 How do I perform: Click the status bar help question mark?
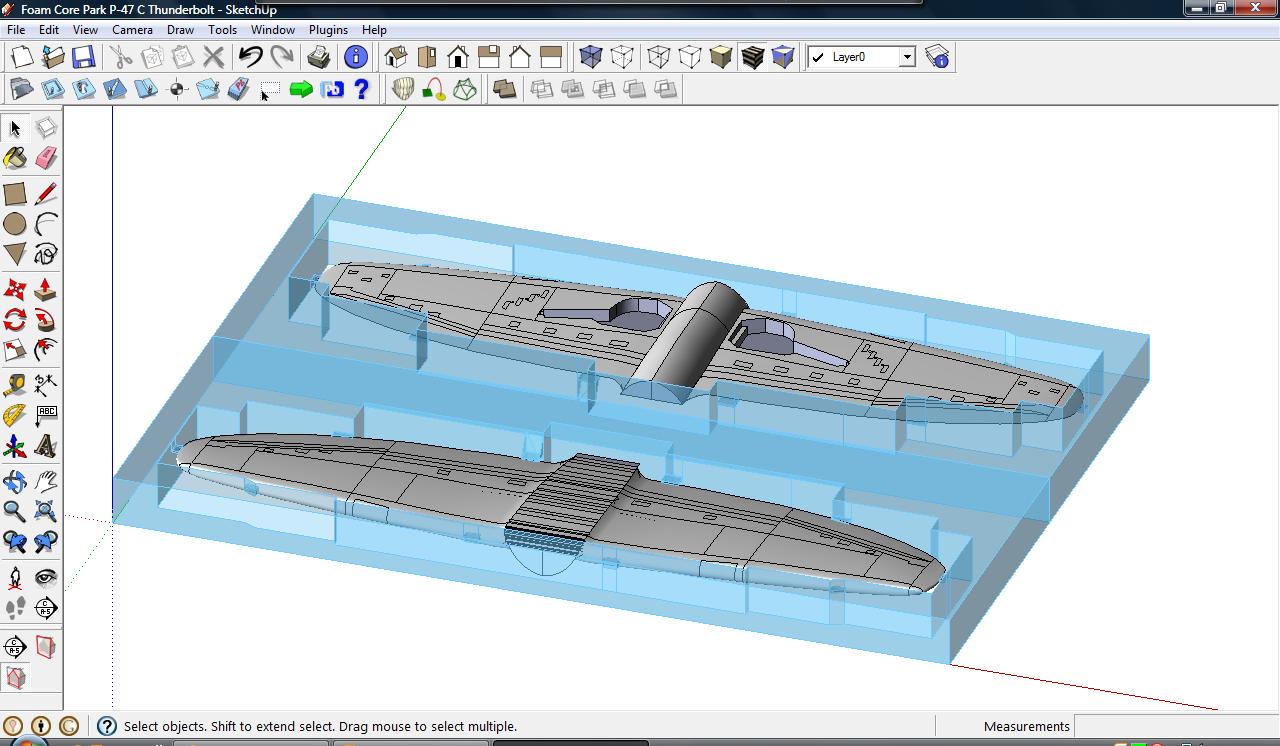[x=107, y=727]
